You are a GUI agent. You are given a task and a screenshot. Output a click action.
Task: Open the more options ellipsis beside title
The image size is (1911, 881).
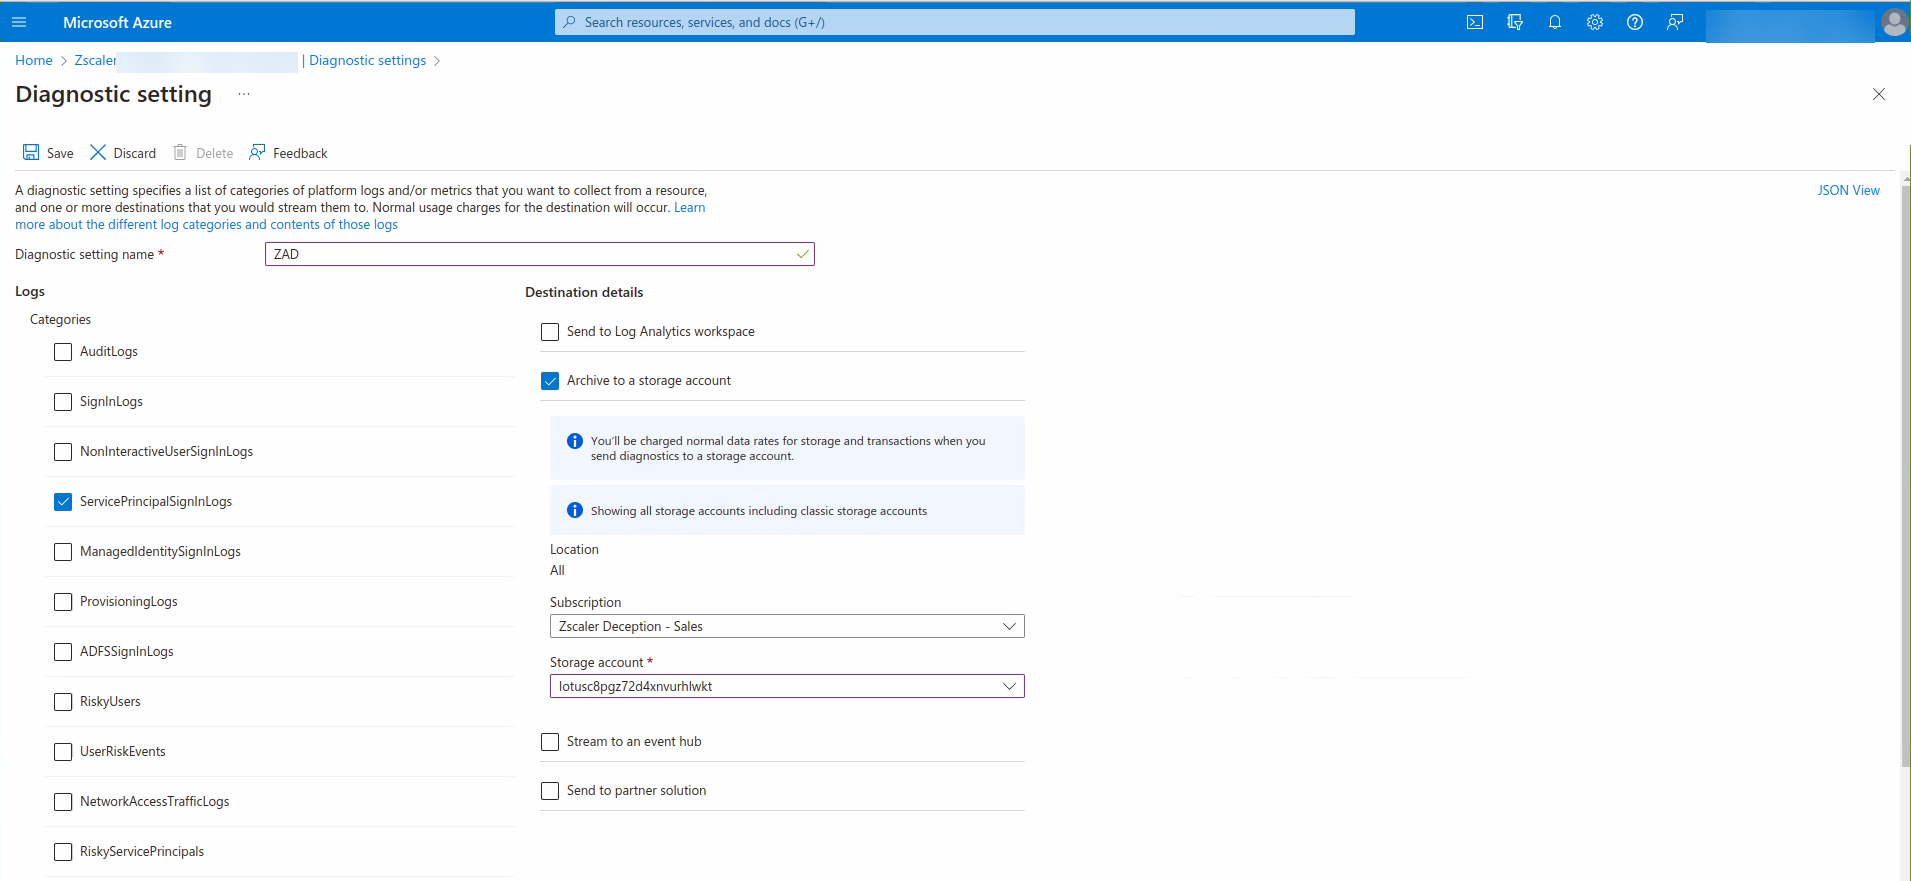pos(244,94)
